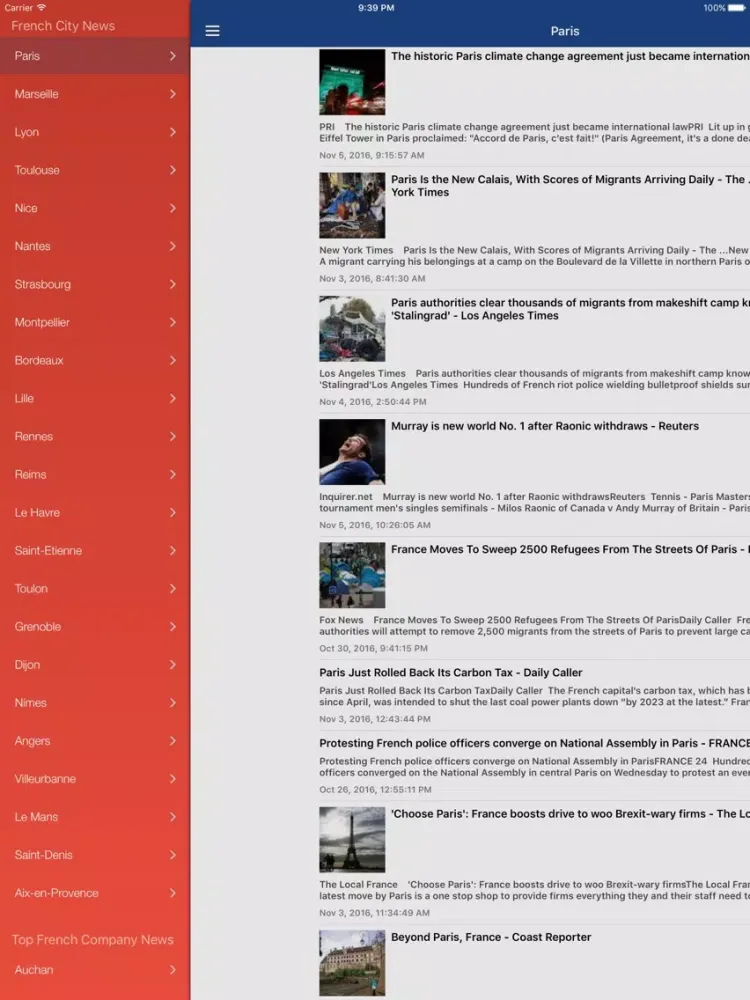
Task: Open Protesting French police officers headline
Action: pos(534,743)
